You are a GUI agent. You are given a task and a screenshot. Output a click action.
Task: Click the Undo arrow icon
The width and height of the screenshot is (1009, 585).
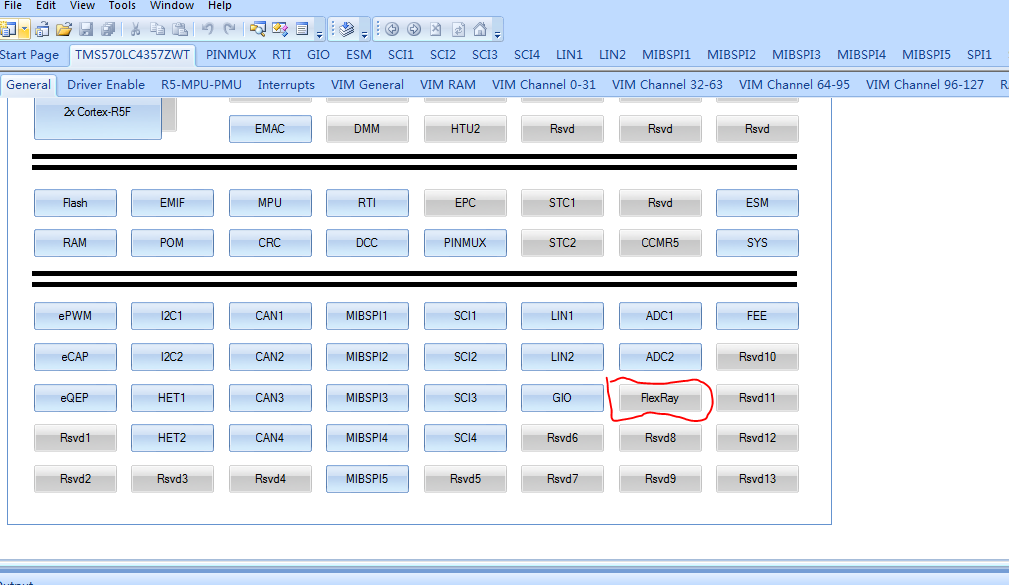(207, 29)
